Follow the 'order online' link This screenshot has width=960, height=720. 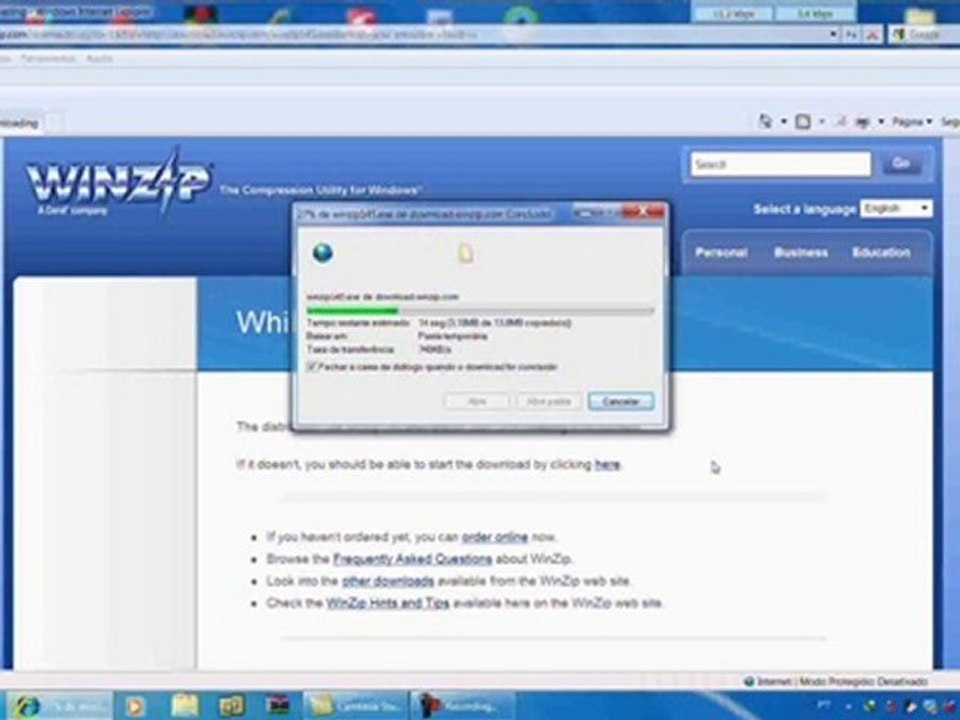[495, 537]
